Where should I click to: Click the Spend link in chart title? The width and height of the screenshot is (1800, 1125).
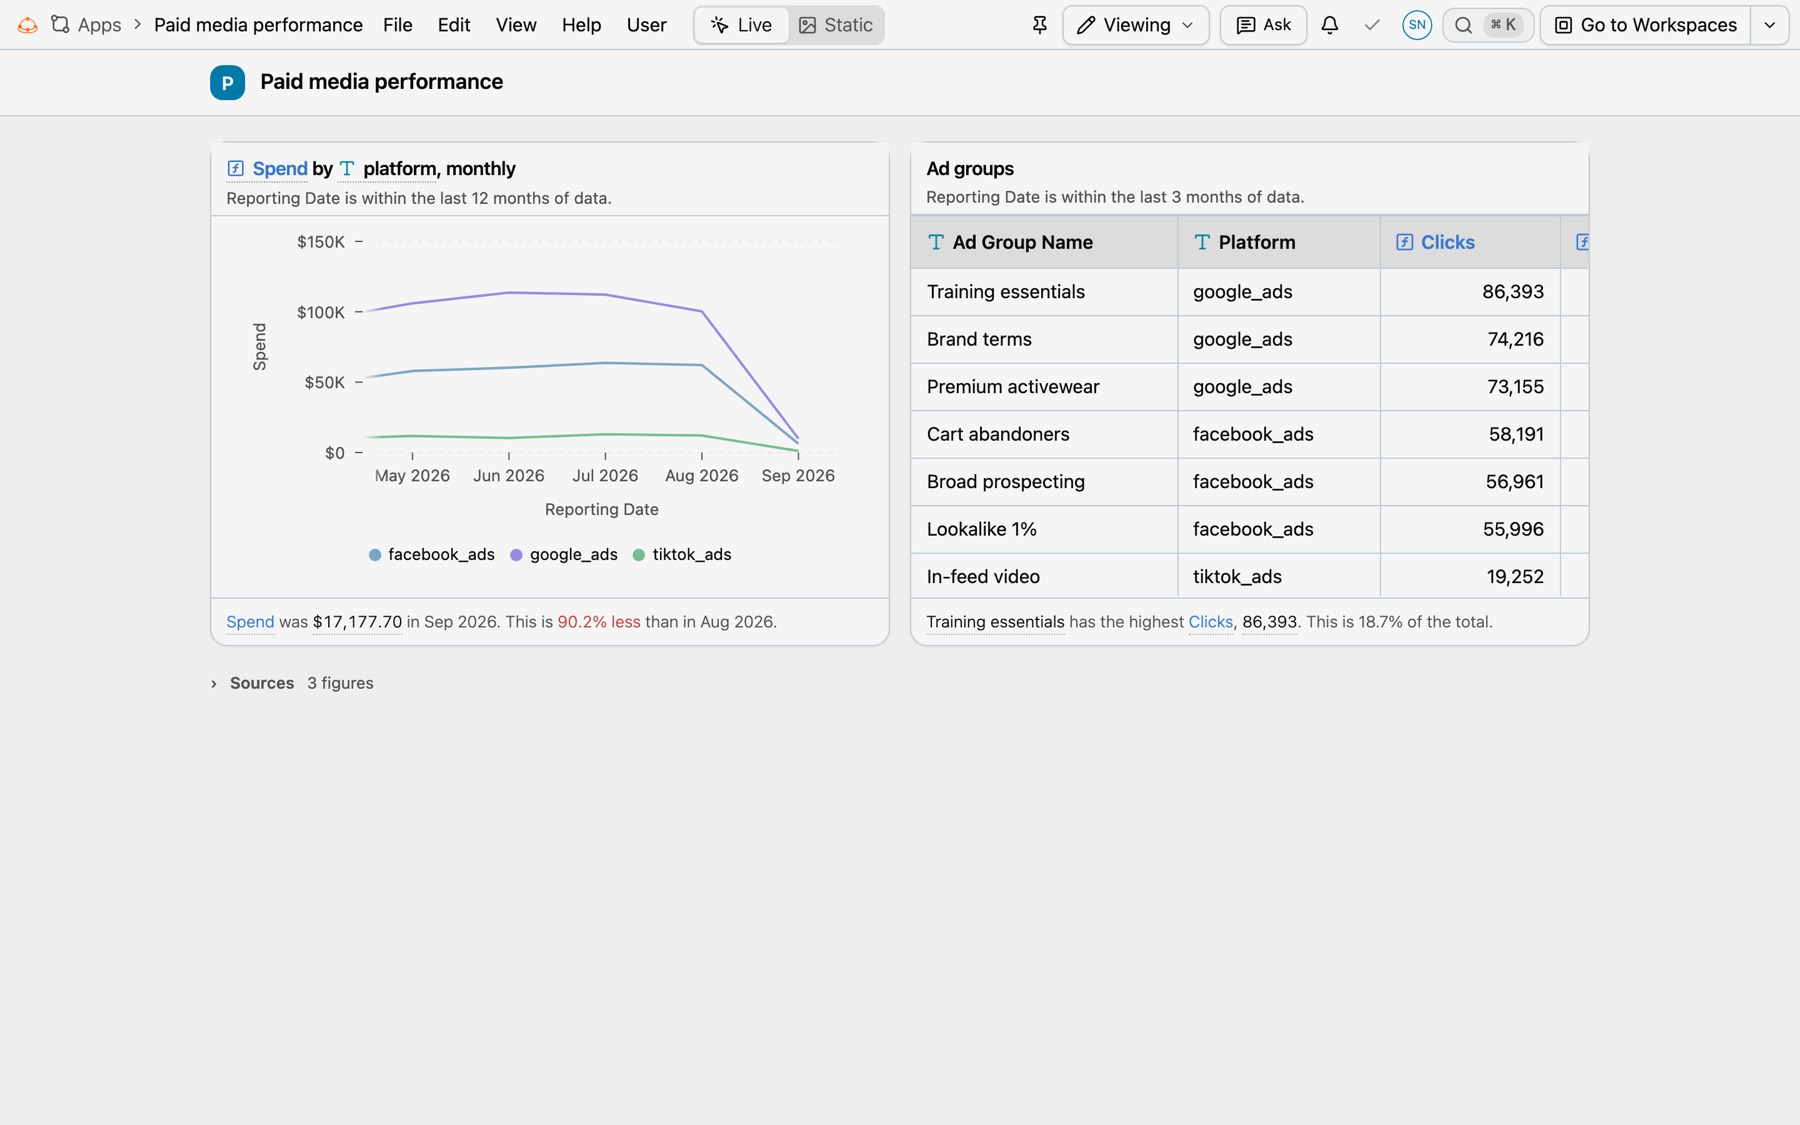(x=280, y=168)
